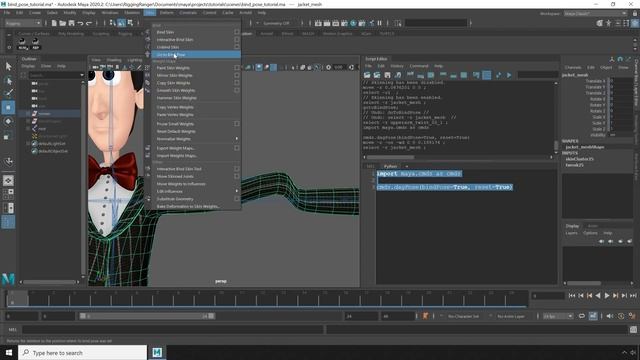This screenshot has height=360, width=640.
Task: Open the Rigging menu set dropdown
Action: [23, 23]
